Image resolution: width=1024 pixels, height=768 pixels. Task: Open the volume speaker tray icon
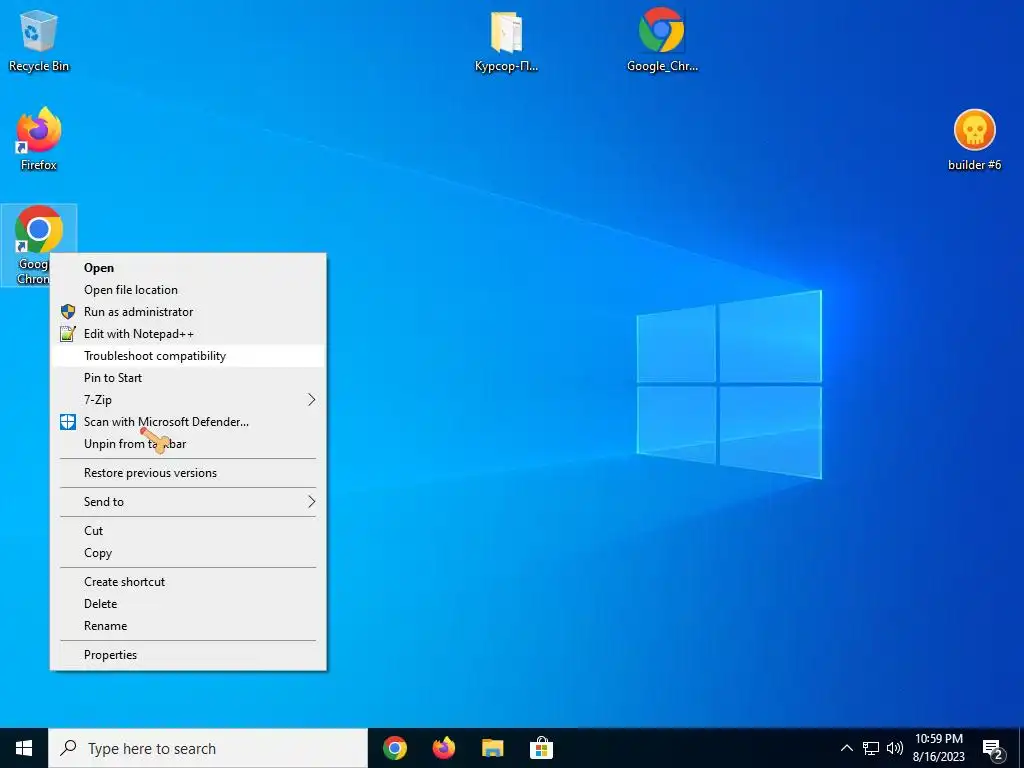coord(895,748)
